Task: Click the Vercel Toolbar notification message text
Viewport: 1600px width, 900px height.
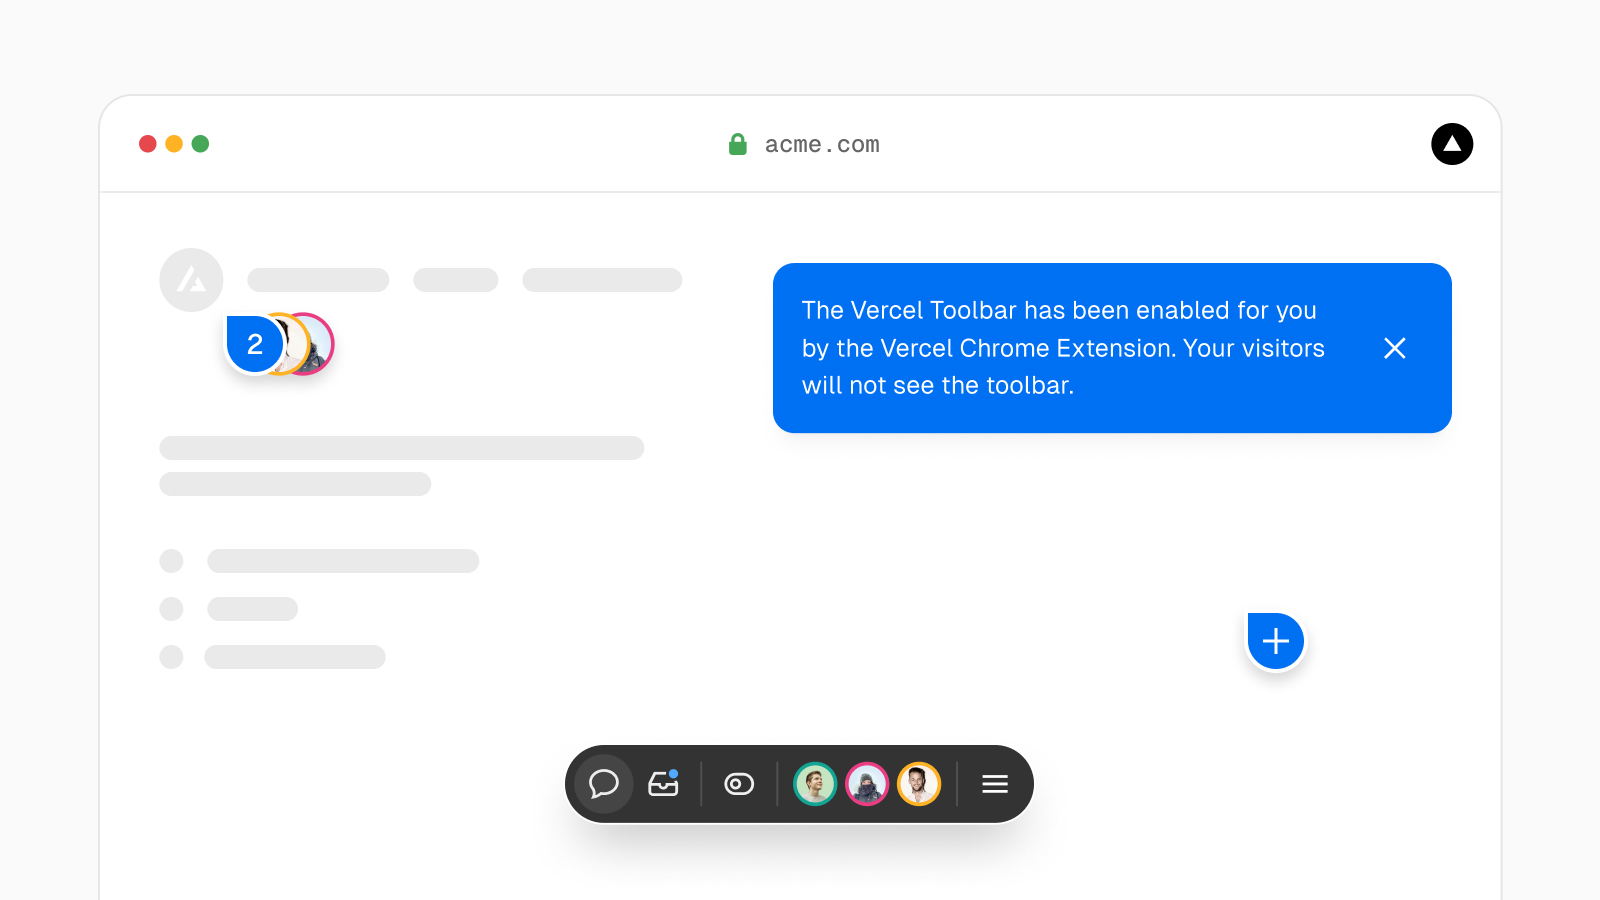Action: click(1063, 348)
